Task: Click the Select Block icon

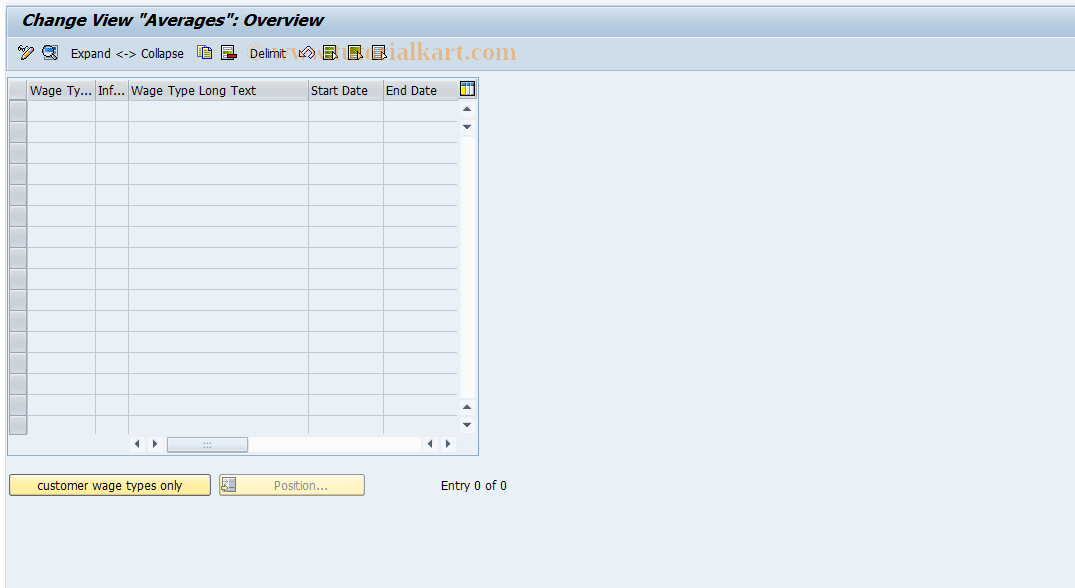Action: click(354, 53)
